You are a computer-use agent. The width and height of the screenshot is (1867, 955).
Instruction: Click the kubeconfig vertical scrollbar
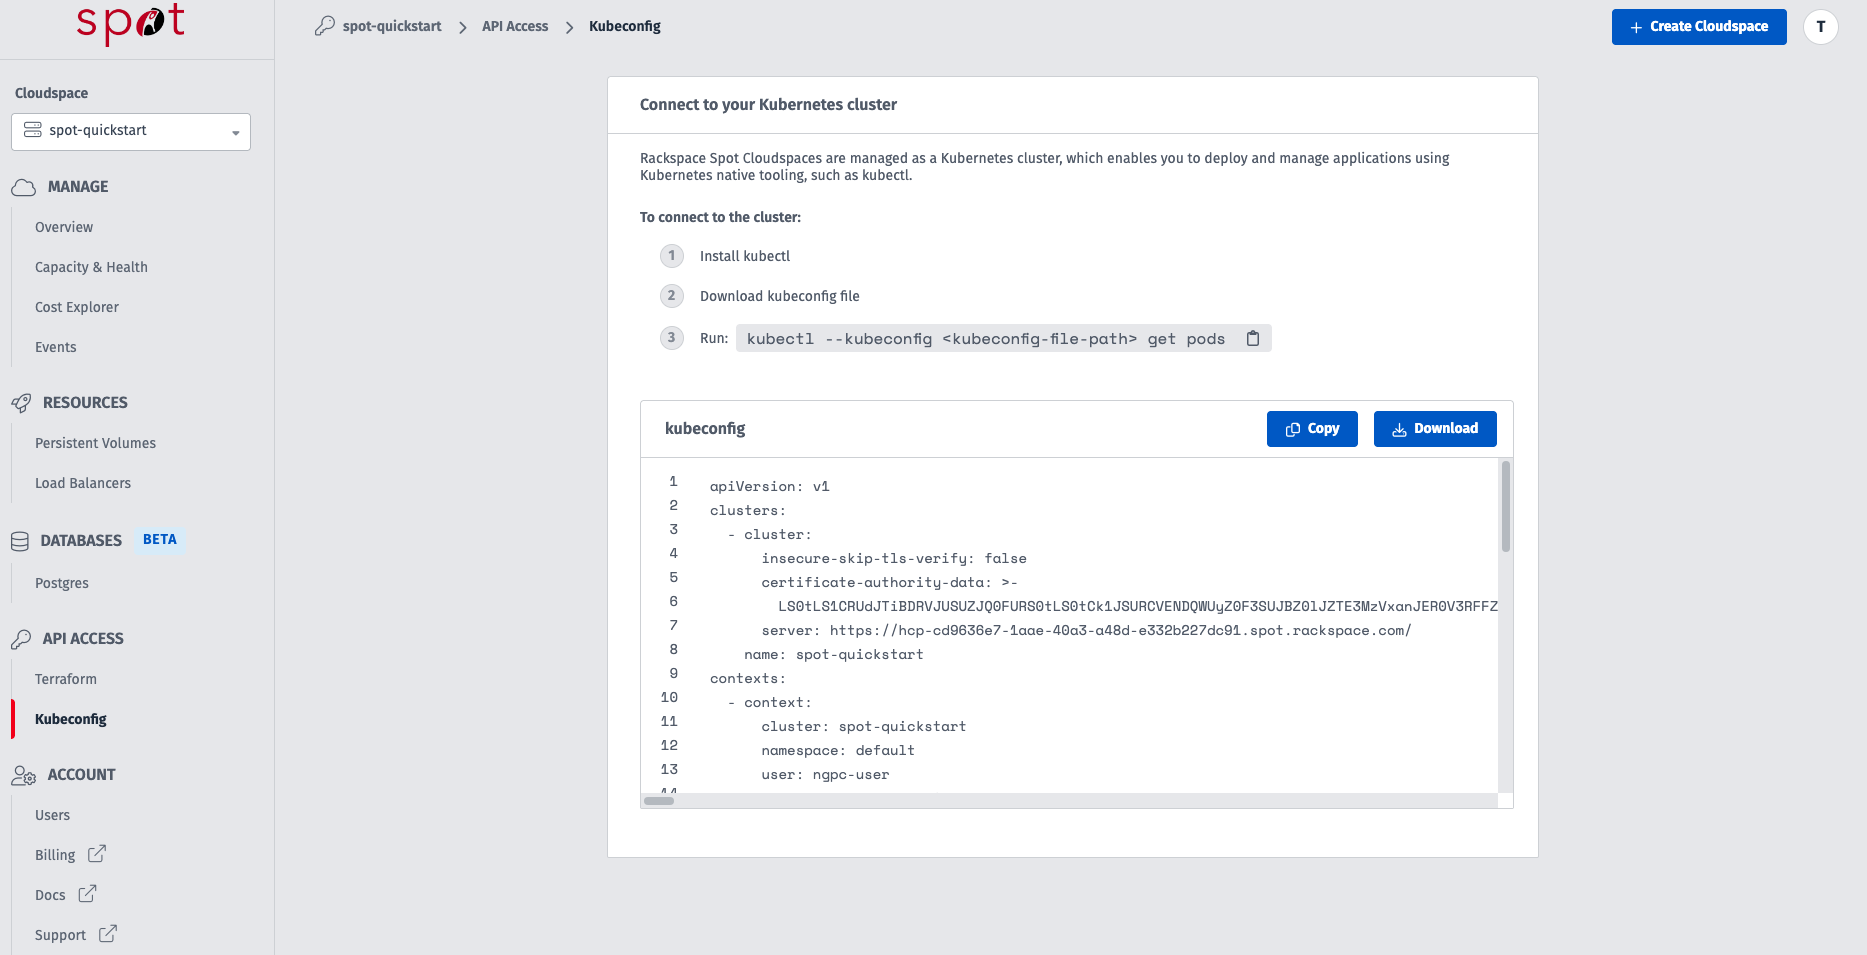click(x=1505, y=507)
